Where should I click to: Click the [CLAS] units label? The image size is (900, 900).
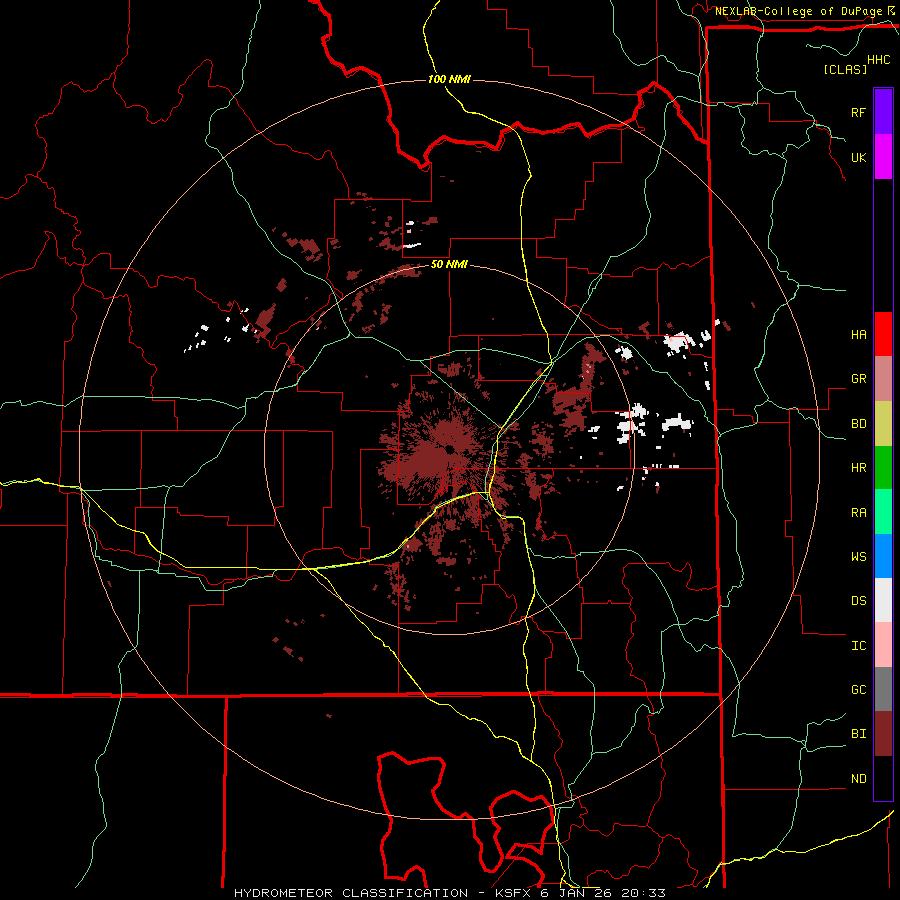845,69
